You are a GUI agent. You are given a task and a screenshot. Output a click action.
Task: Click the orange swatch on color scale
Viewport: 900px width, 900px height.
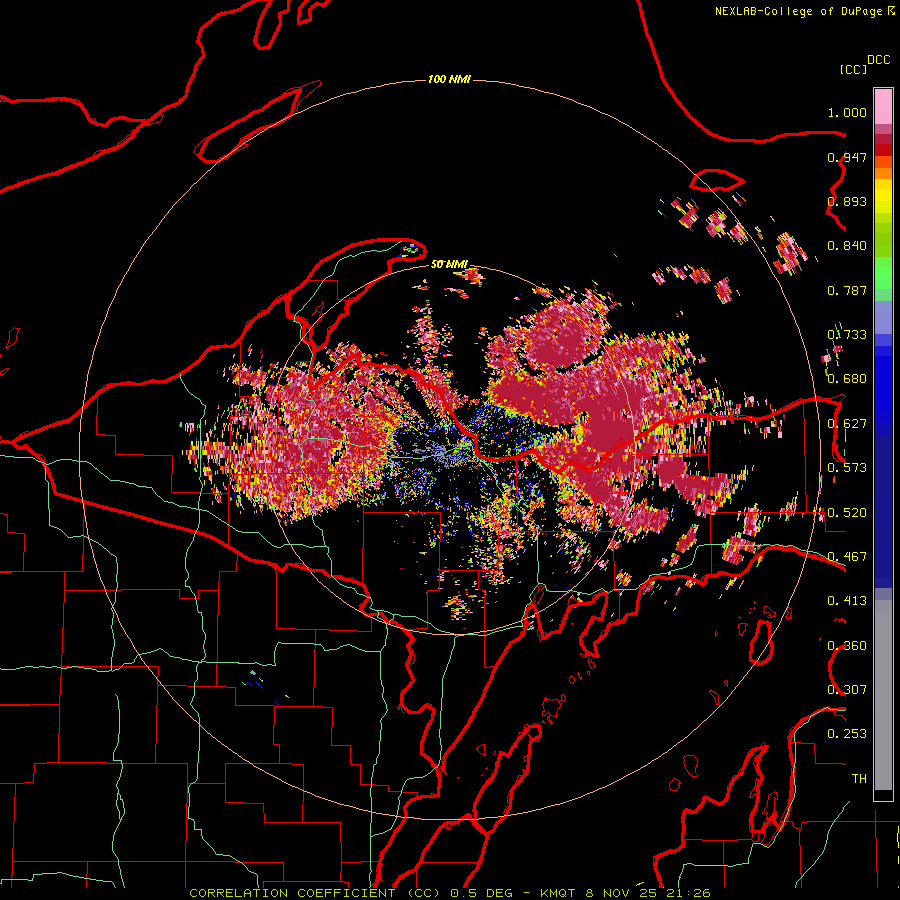pos(883,173)
